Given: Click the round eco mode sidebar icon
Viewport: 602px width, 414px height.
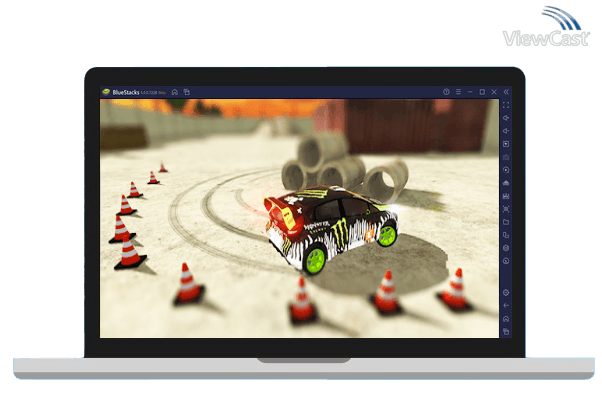Looking at the screenshot, I should click(x=506, y=261).
